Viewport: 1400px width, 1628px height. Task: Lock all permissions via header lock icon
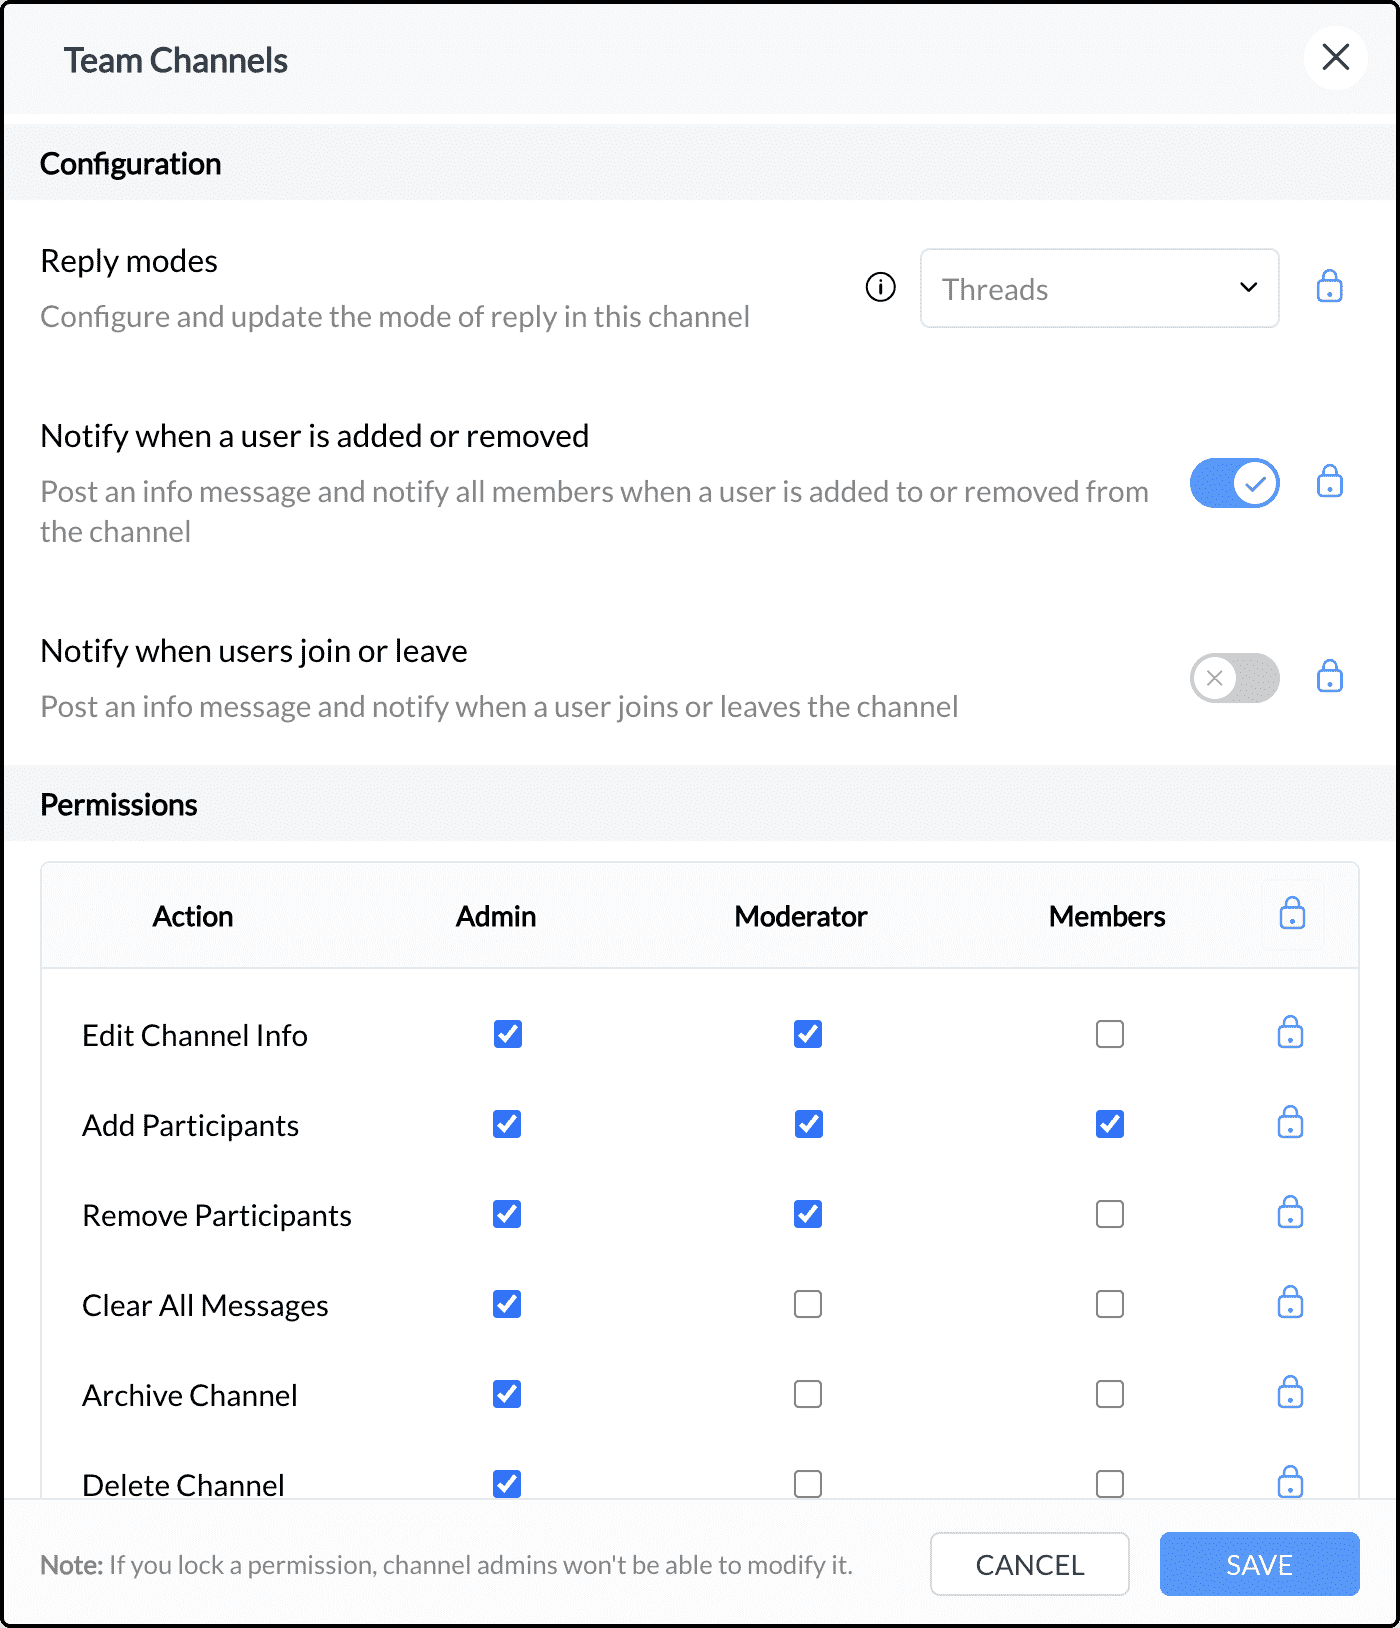[x=1292, y=914]
